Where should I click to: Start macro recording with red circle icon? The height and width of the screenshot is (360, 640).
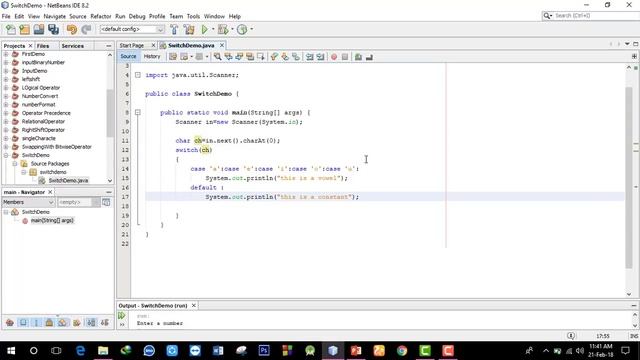(334, 57)
